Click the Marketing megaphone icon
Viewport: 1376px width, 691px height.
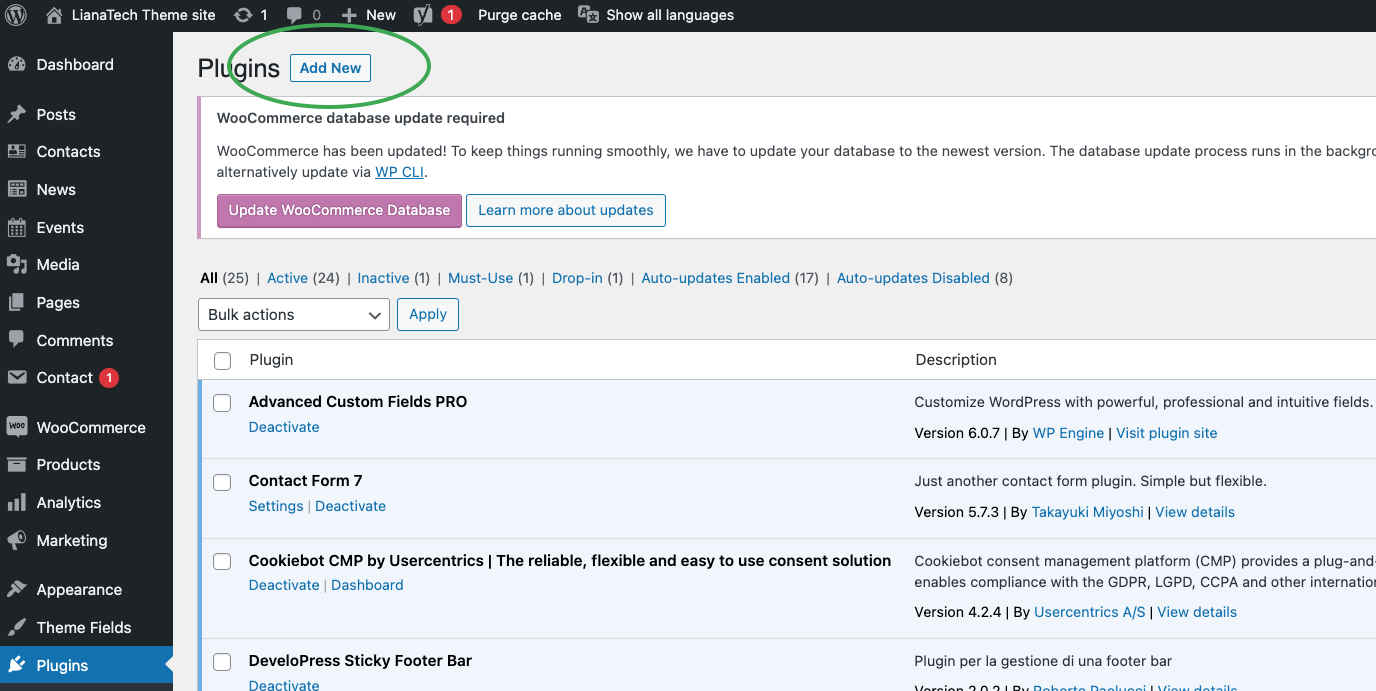pyautogui.click(x=17, y=540)
